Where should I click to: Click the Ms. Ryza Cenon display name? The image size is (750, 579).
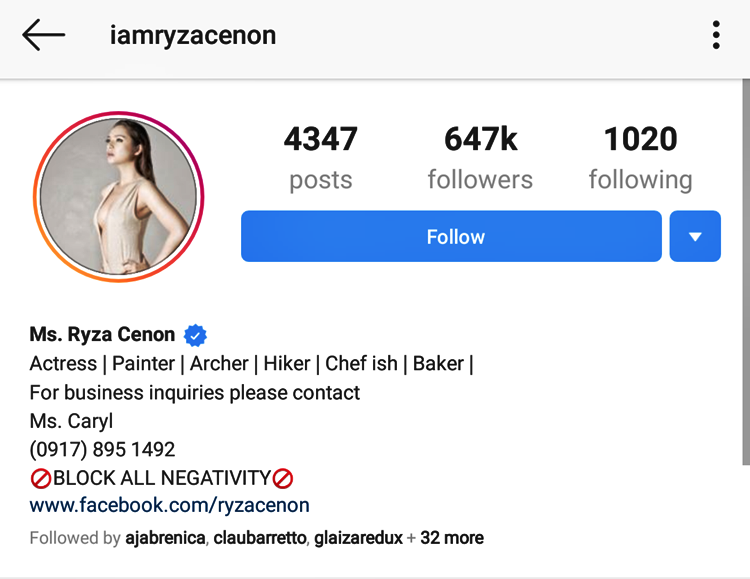(x=102, y=334)
